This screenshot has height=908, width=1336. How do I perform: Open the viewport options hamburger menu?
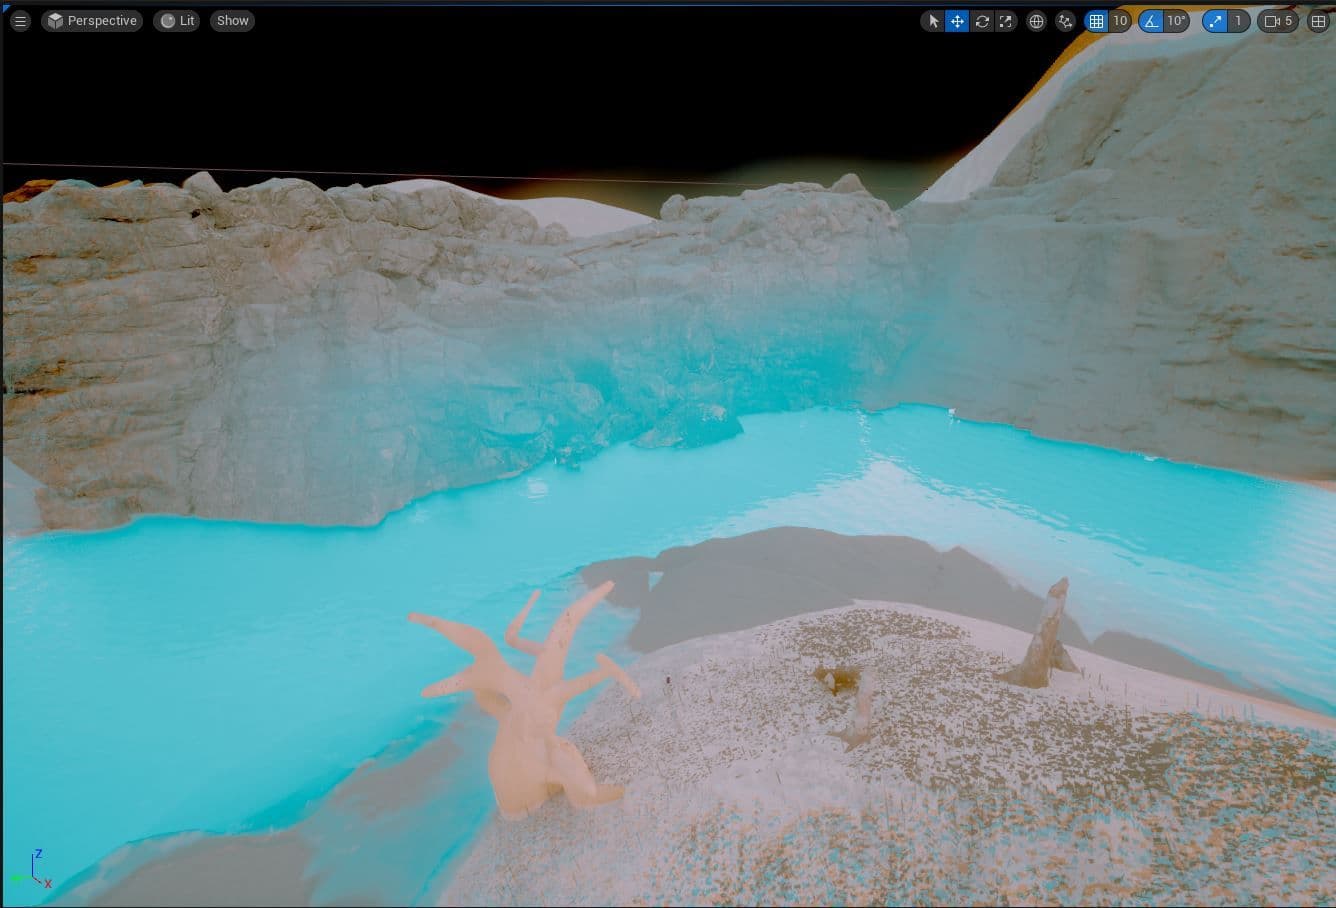20,20
